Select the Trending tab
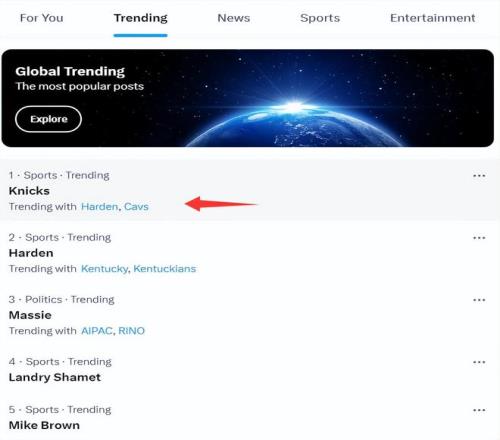Screen dimensions: 500x440 pos(140,18)
